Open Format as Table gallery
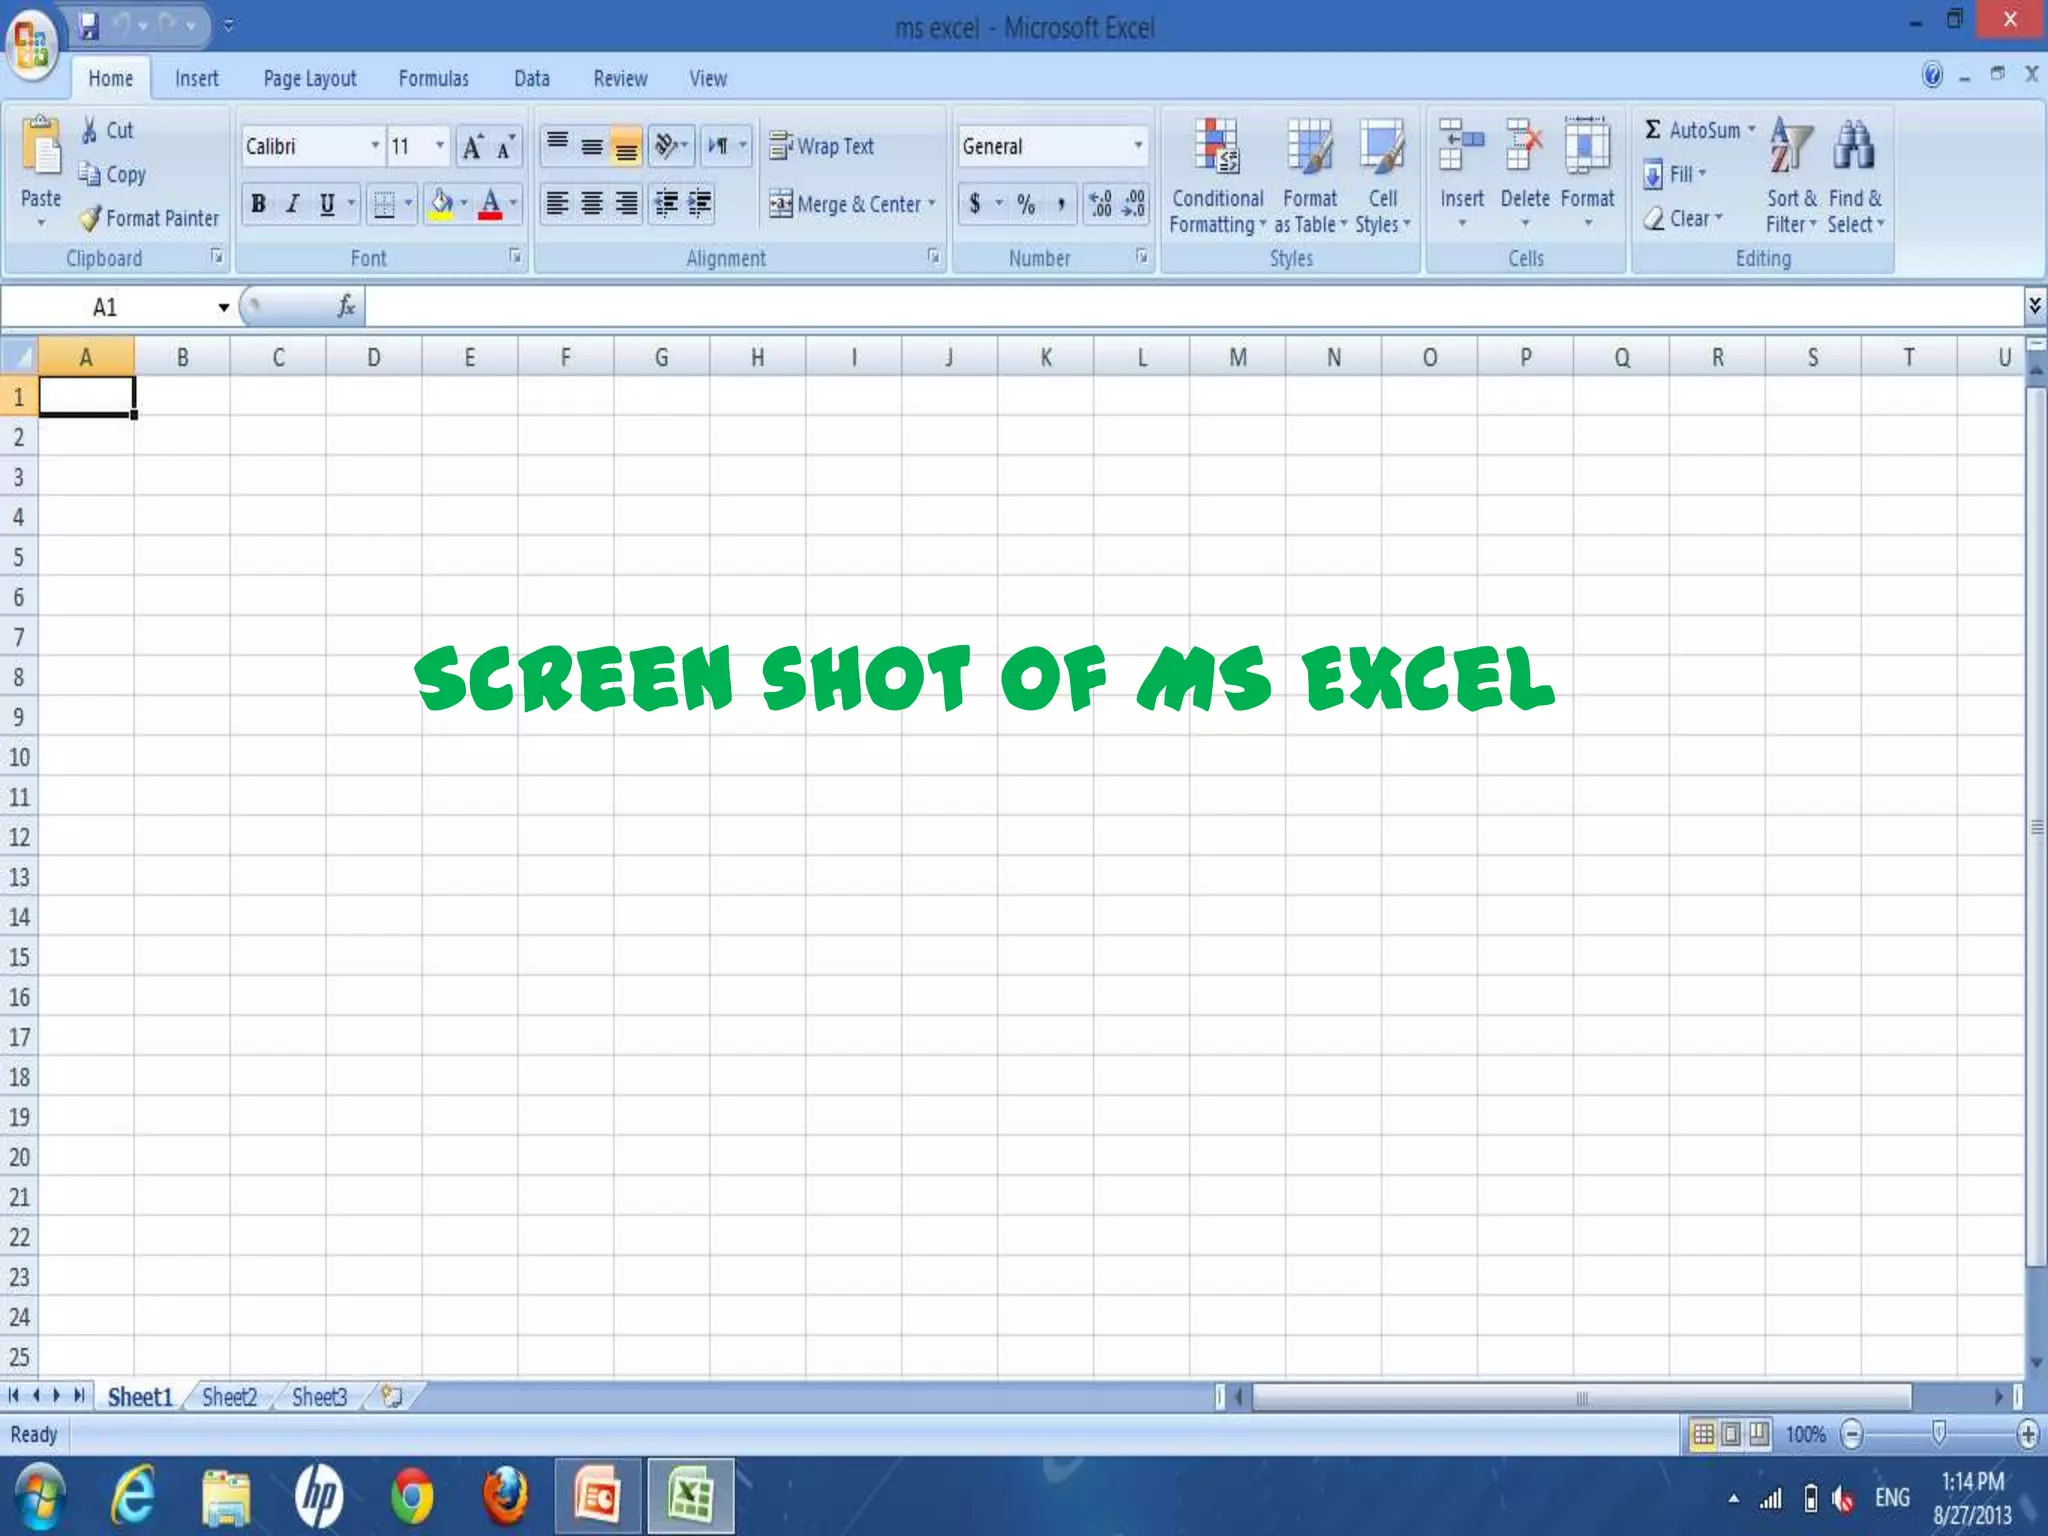This screenshot has width=2048, height=1536. (1310, 176)
